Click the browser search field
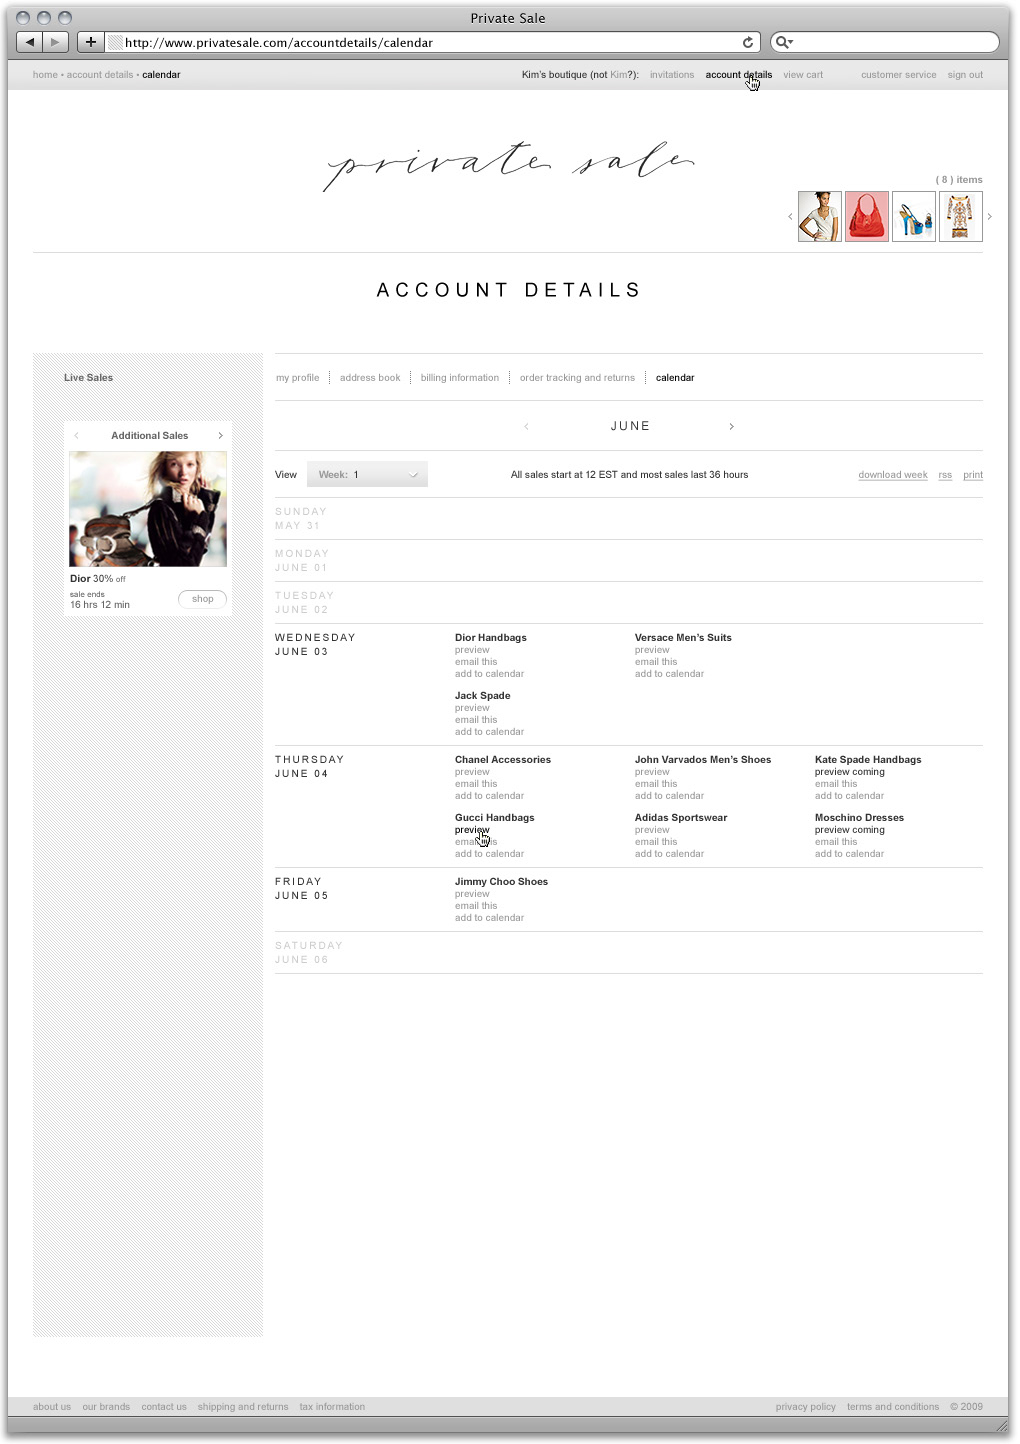Screen dimensions: 1020x1444 [885, 42]
